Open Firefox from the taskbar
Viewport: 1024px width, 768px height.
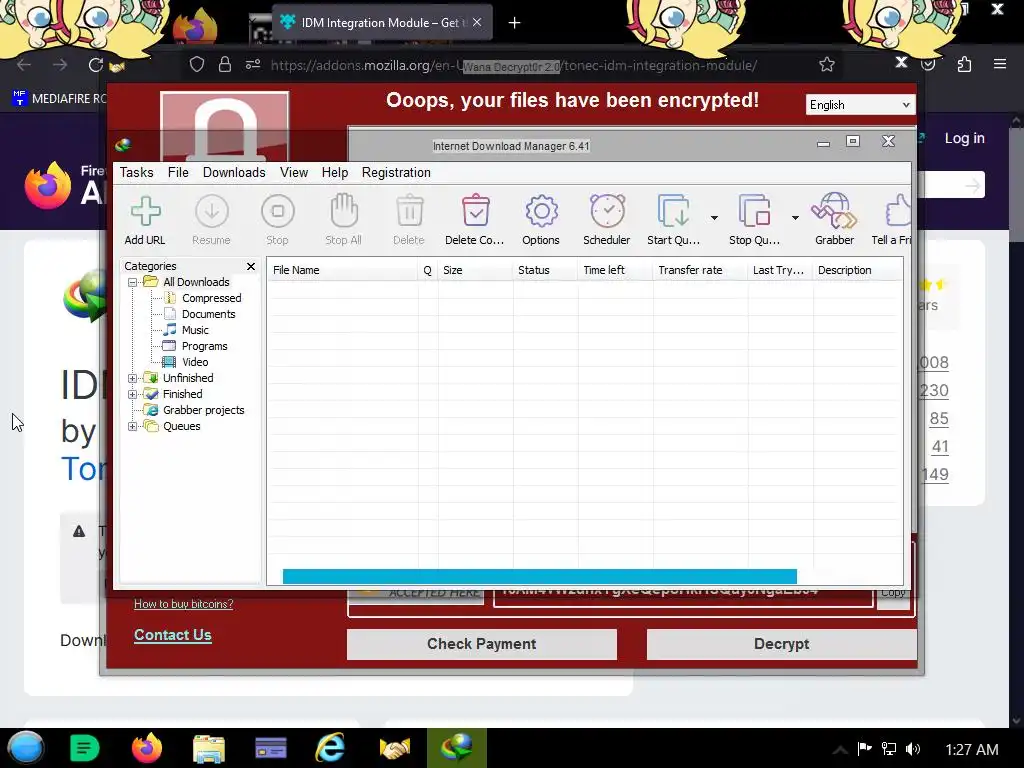146,748
